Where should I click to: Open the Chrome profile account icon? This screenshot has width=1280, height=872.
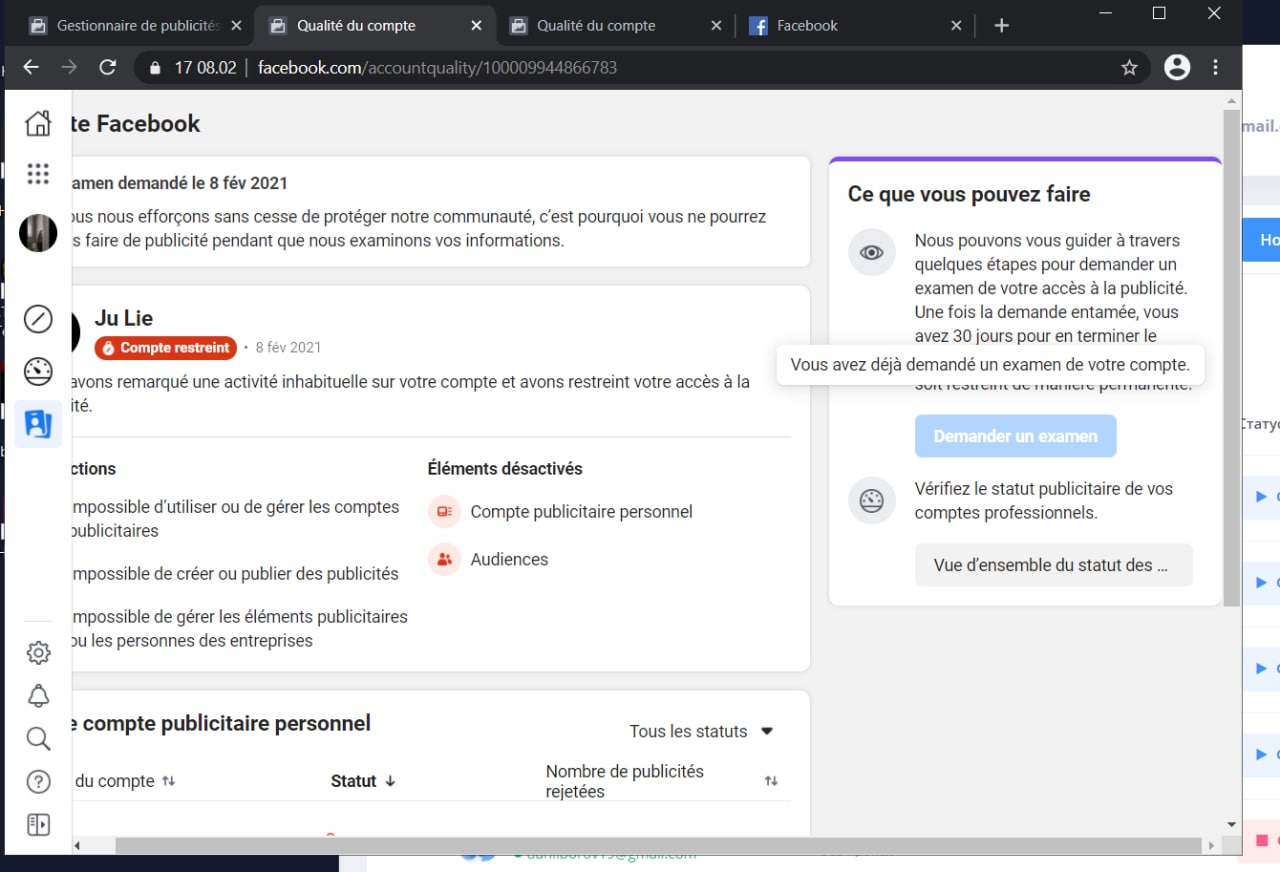click(x=1177, y=67)
